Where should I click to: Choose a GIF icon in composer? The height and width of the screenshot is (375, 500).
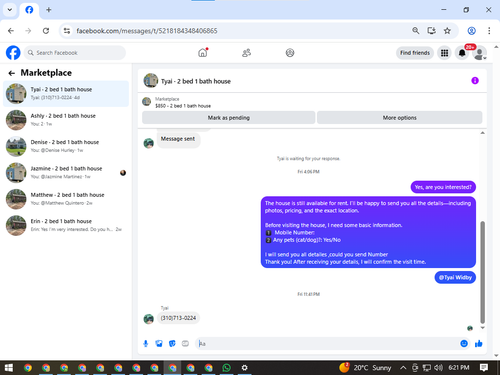click(x=185, y=344)
